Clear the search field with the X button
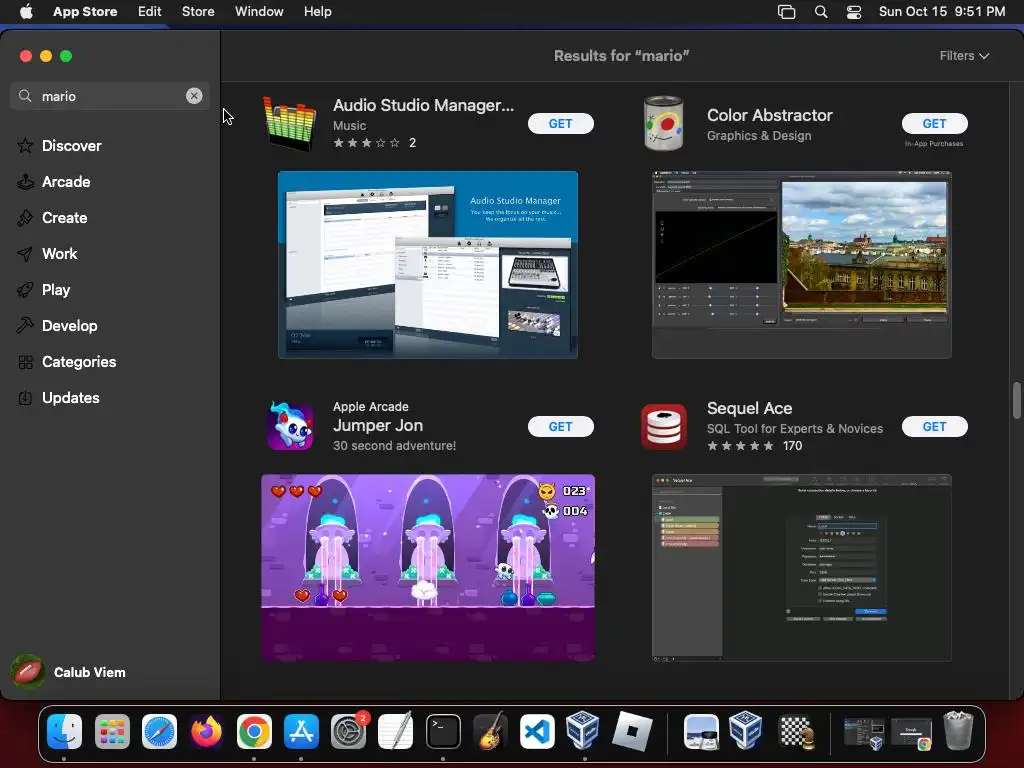1024x768 pixels. [x=194, y=96]
